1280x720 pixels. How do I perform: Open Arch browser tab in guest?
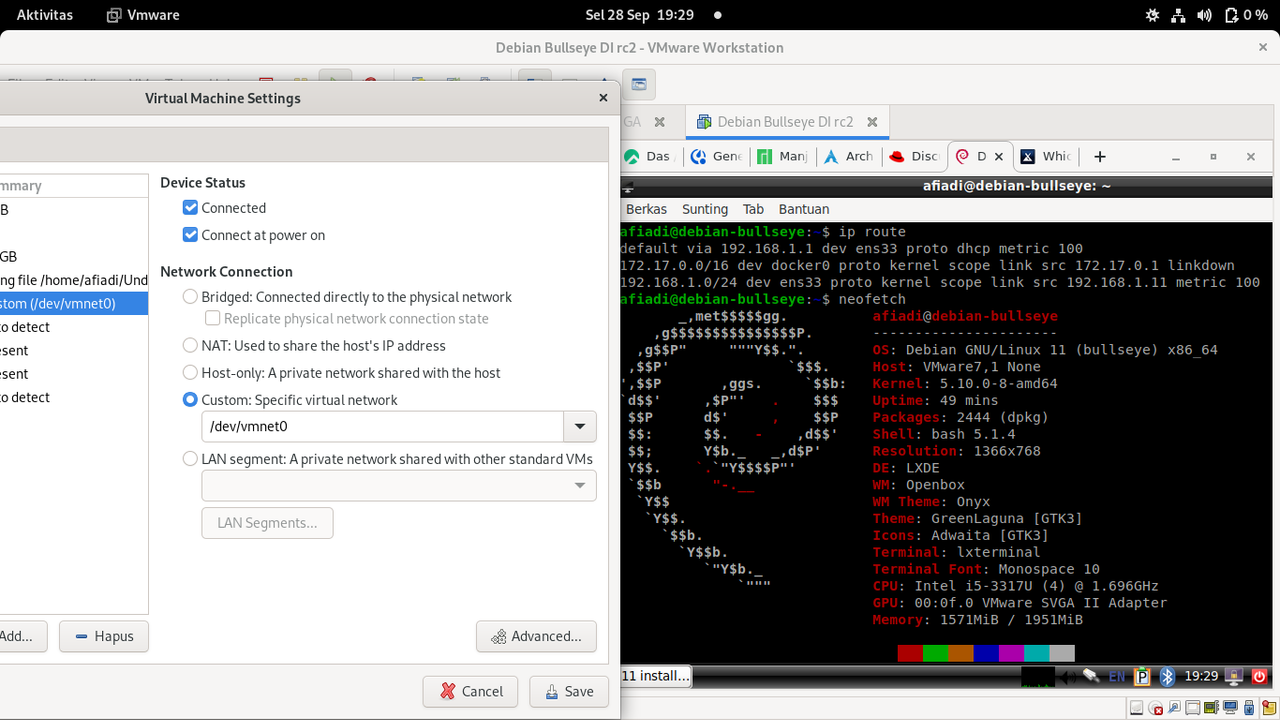[848, 156]
